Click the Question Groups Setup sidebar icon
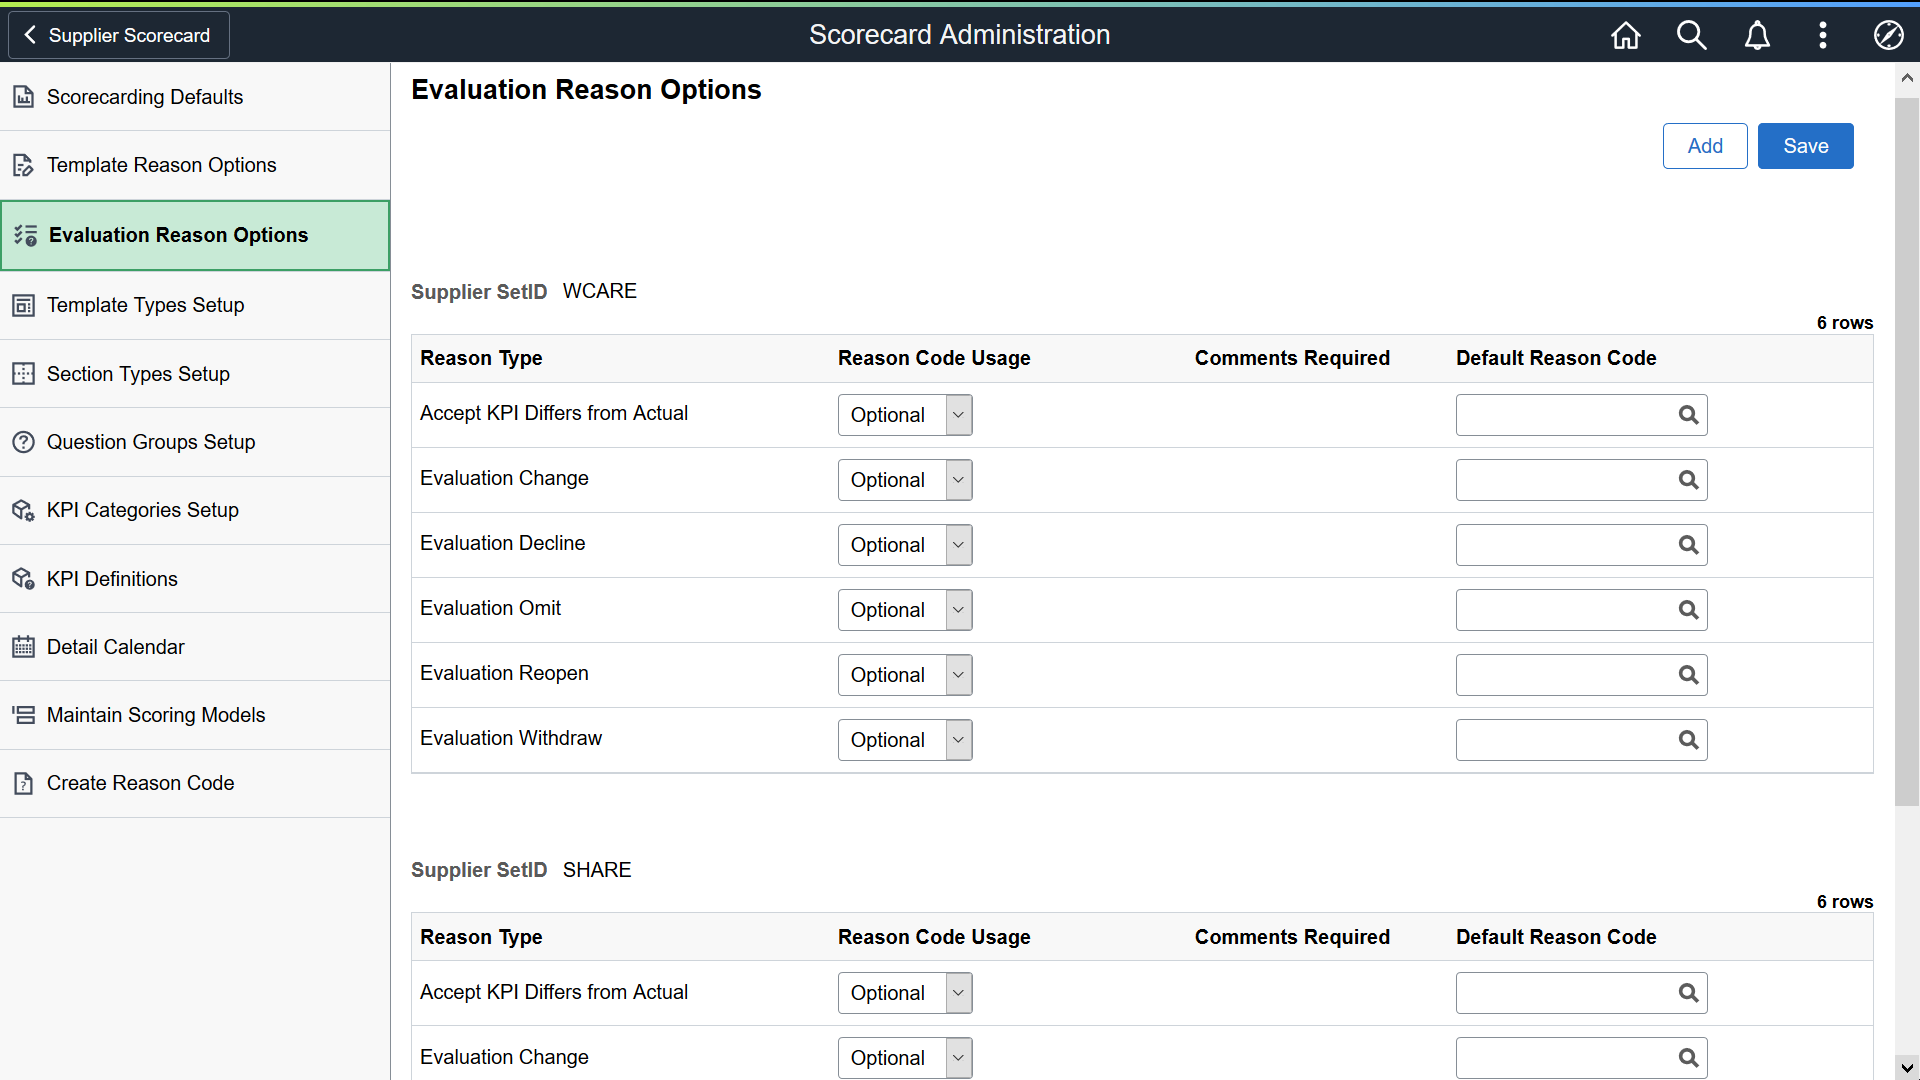 point(22,442)
